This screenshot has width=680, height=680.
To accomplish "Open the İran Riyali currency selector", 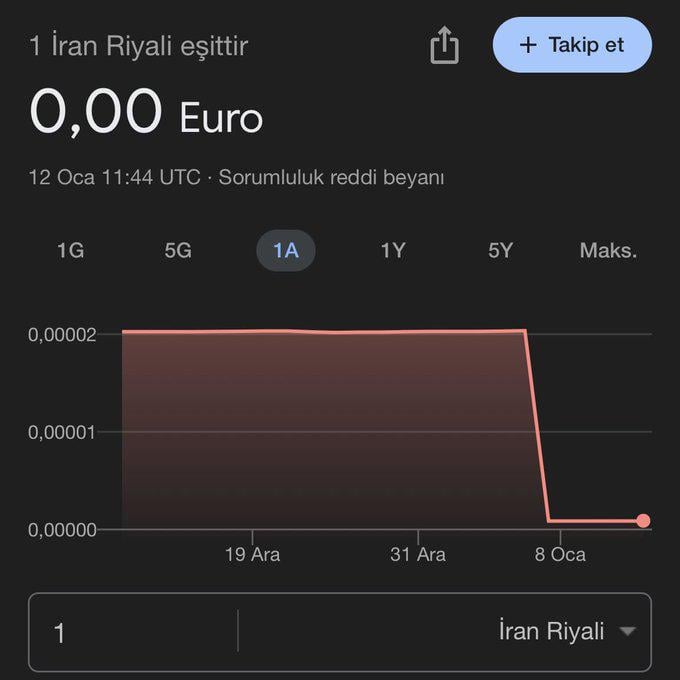I will (551, 632).
